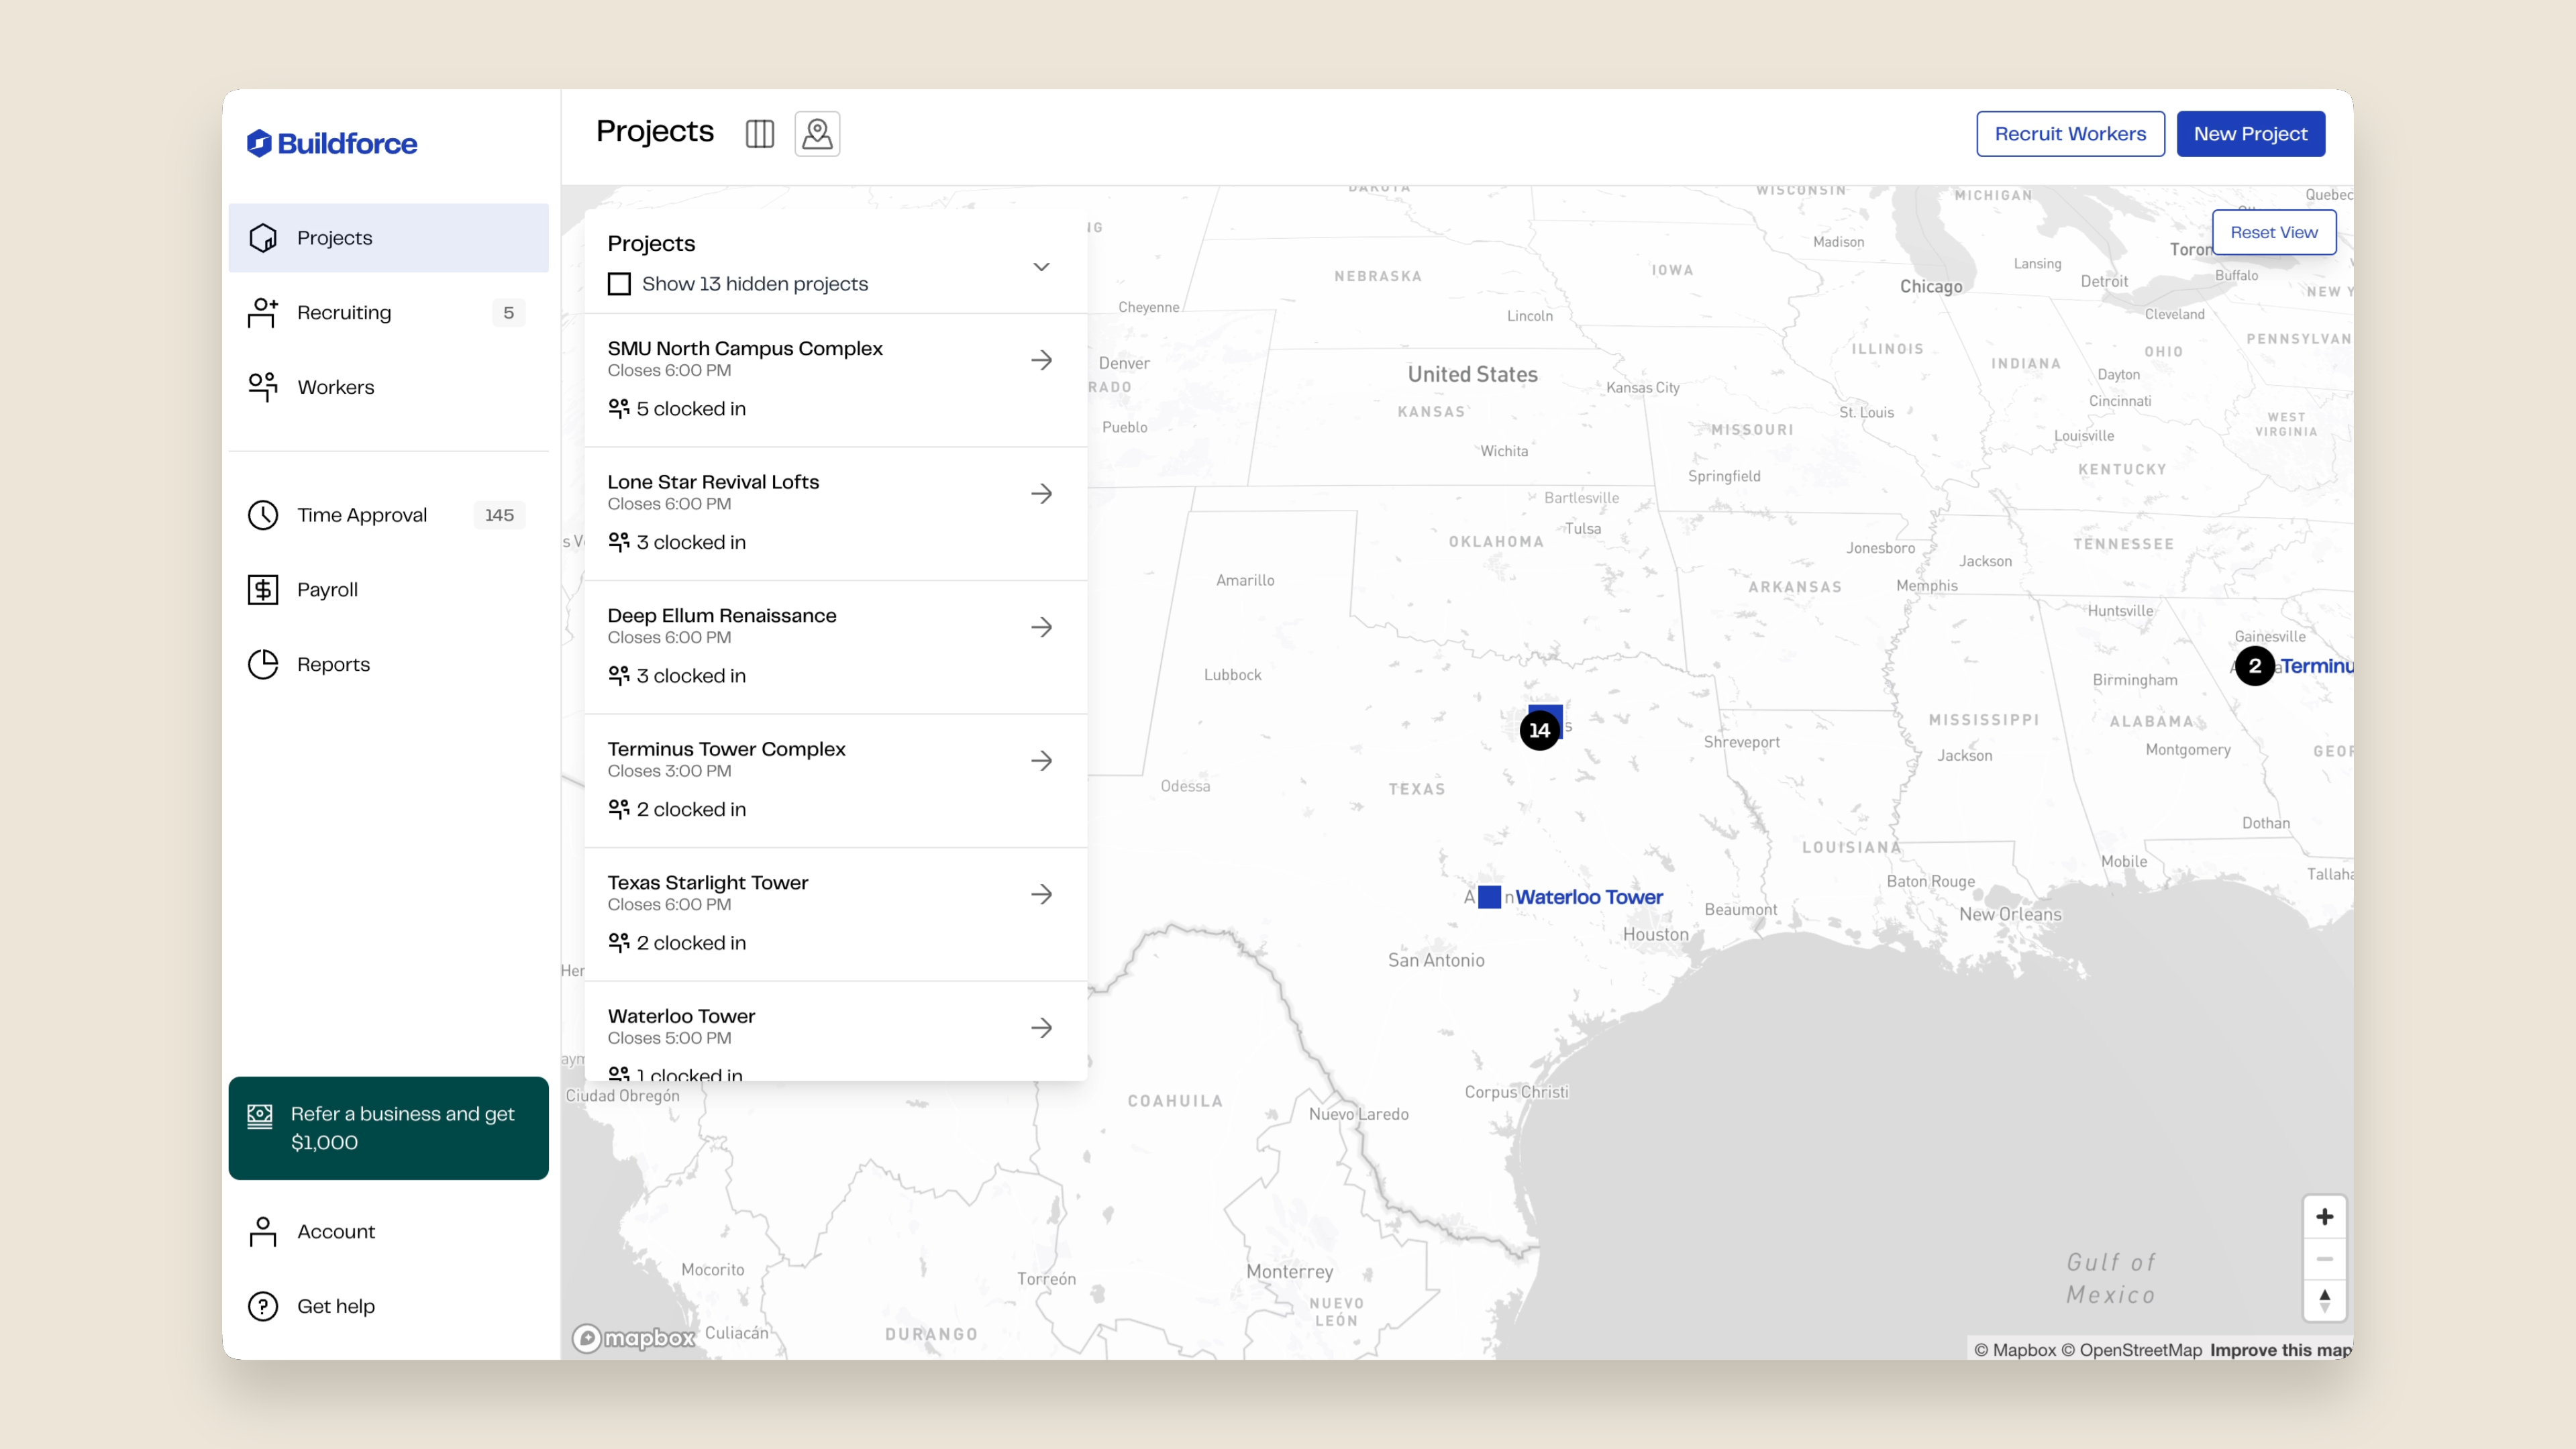
Task: Click the Workers people icon
Action: pos(263,387)
